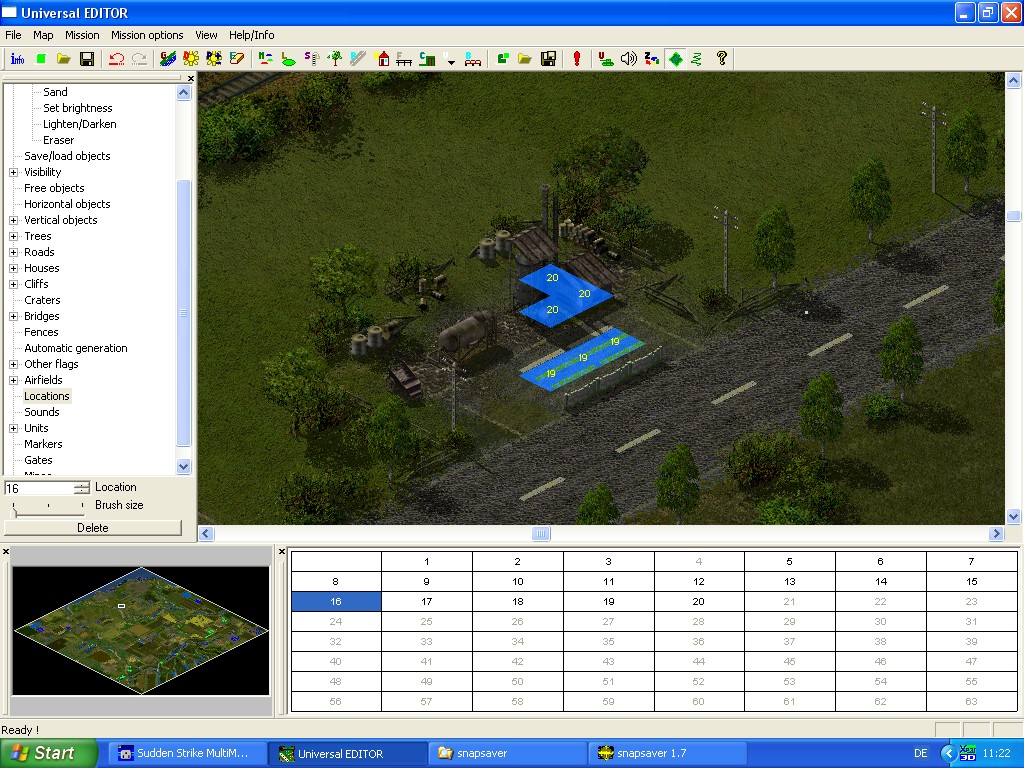
Task: Expand the Roads node
Action: coord(13,252)
